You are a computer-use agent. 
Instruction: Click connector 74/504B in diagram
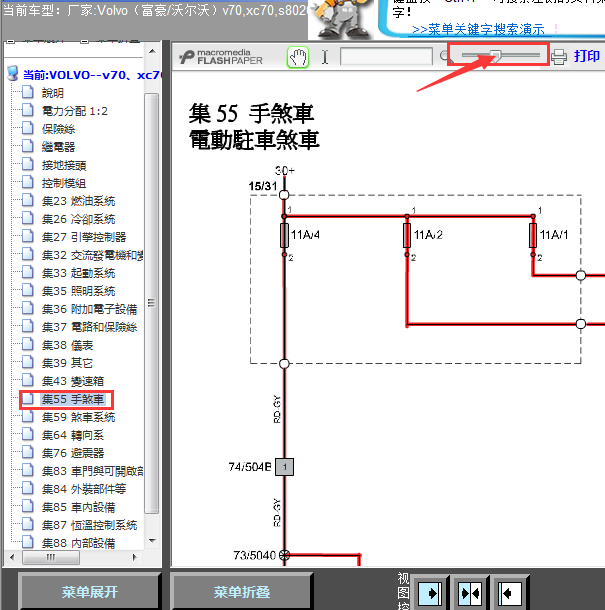284,467
